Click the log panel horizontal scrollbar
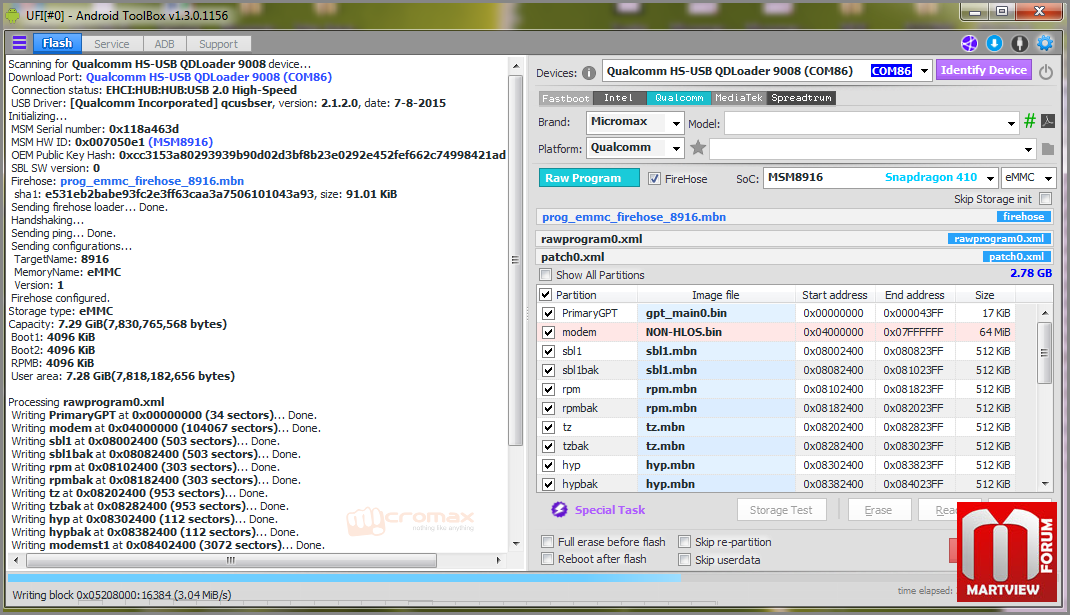The width and height of the screenshot is (1070, 615). click(x=231, y=560)
